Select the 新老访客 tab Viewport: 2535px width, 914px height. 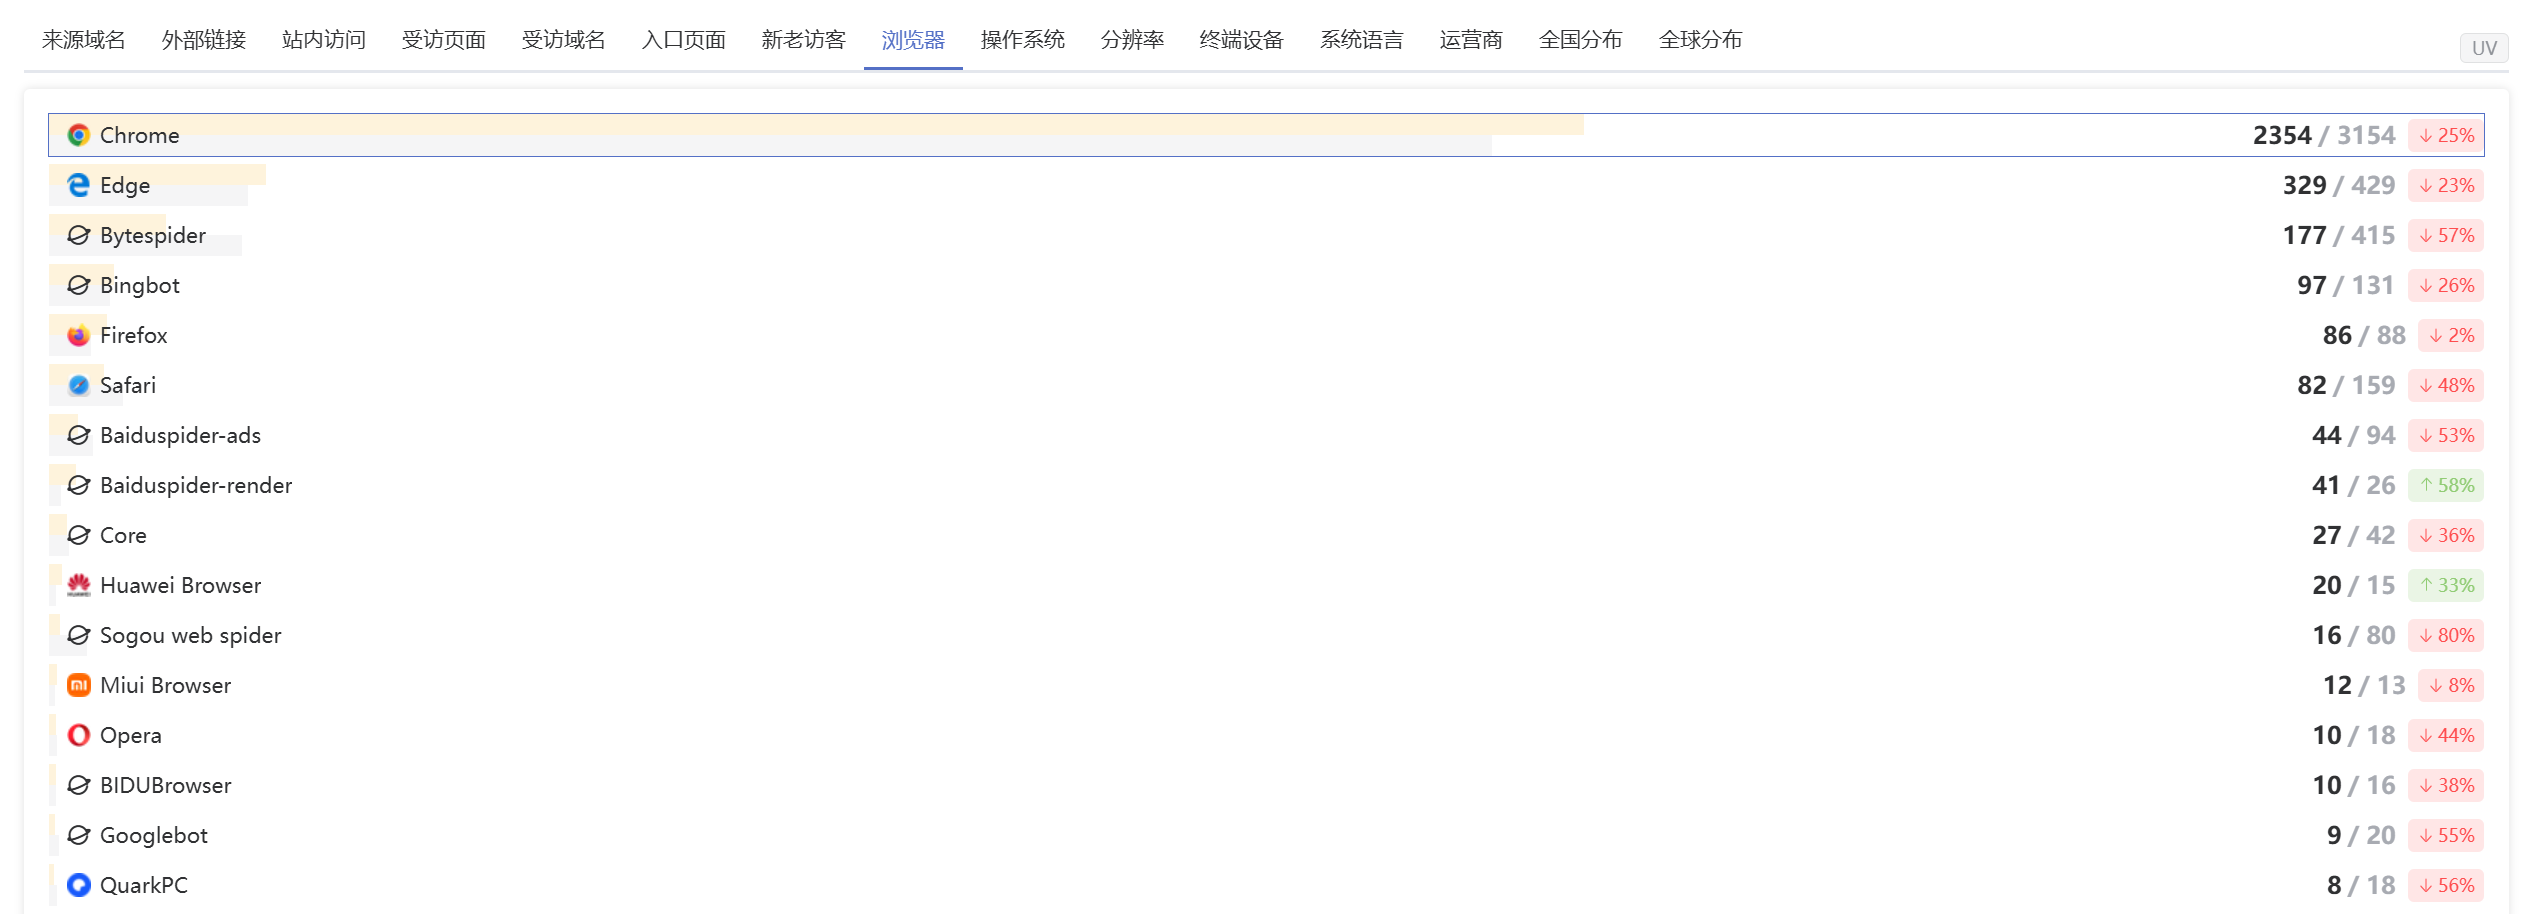(x=804, y=39)
